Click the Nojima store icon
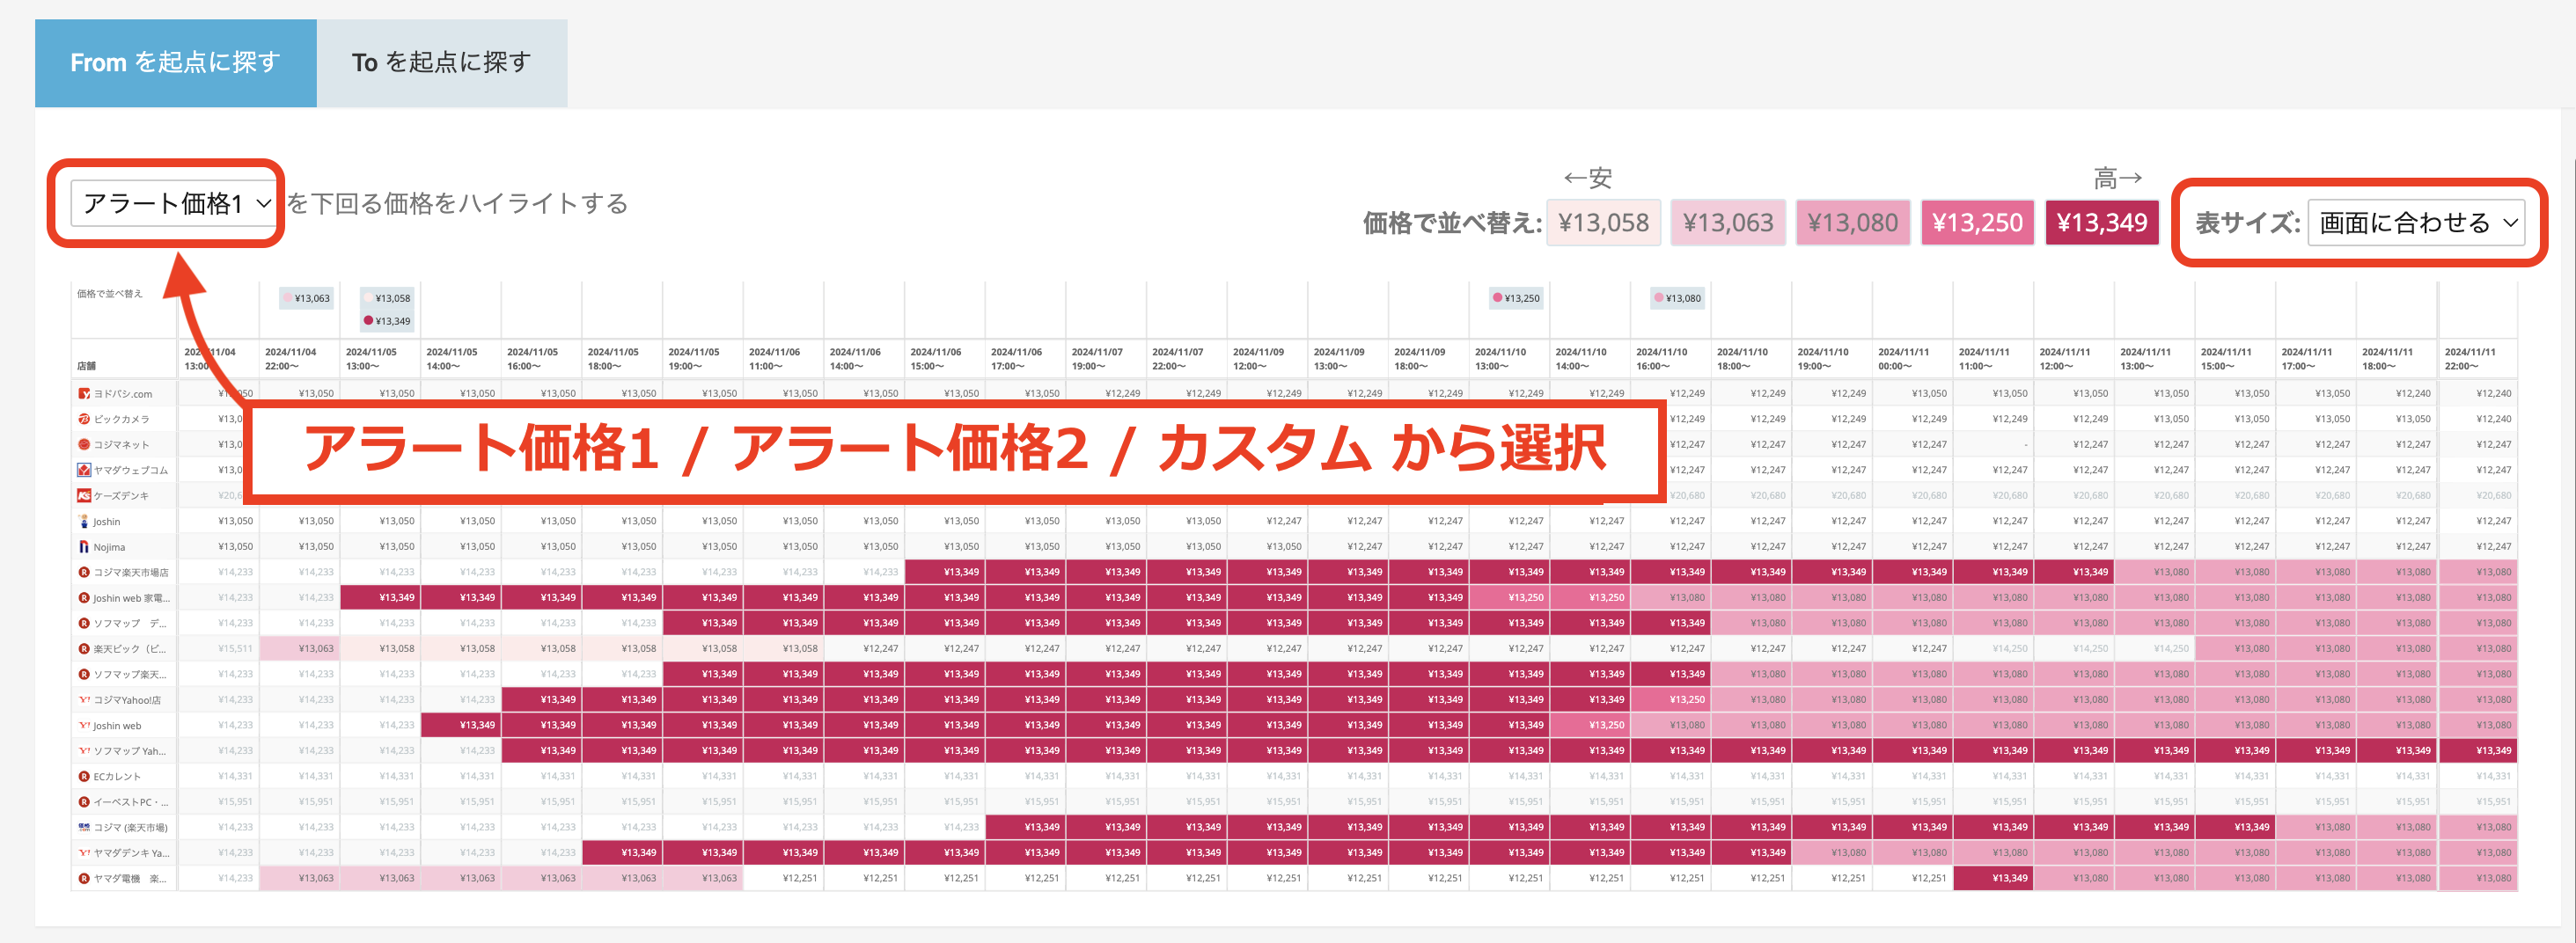 click(x=84, y=547)
